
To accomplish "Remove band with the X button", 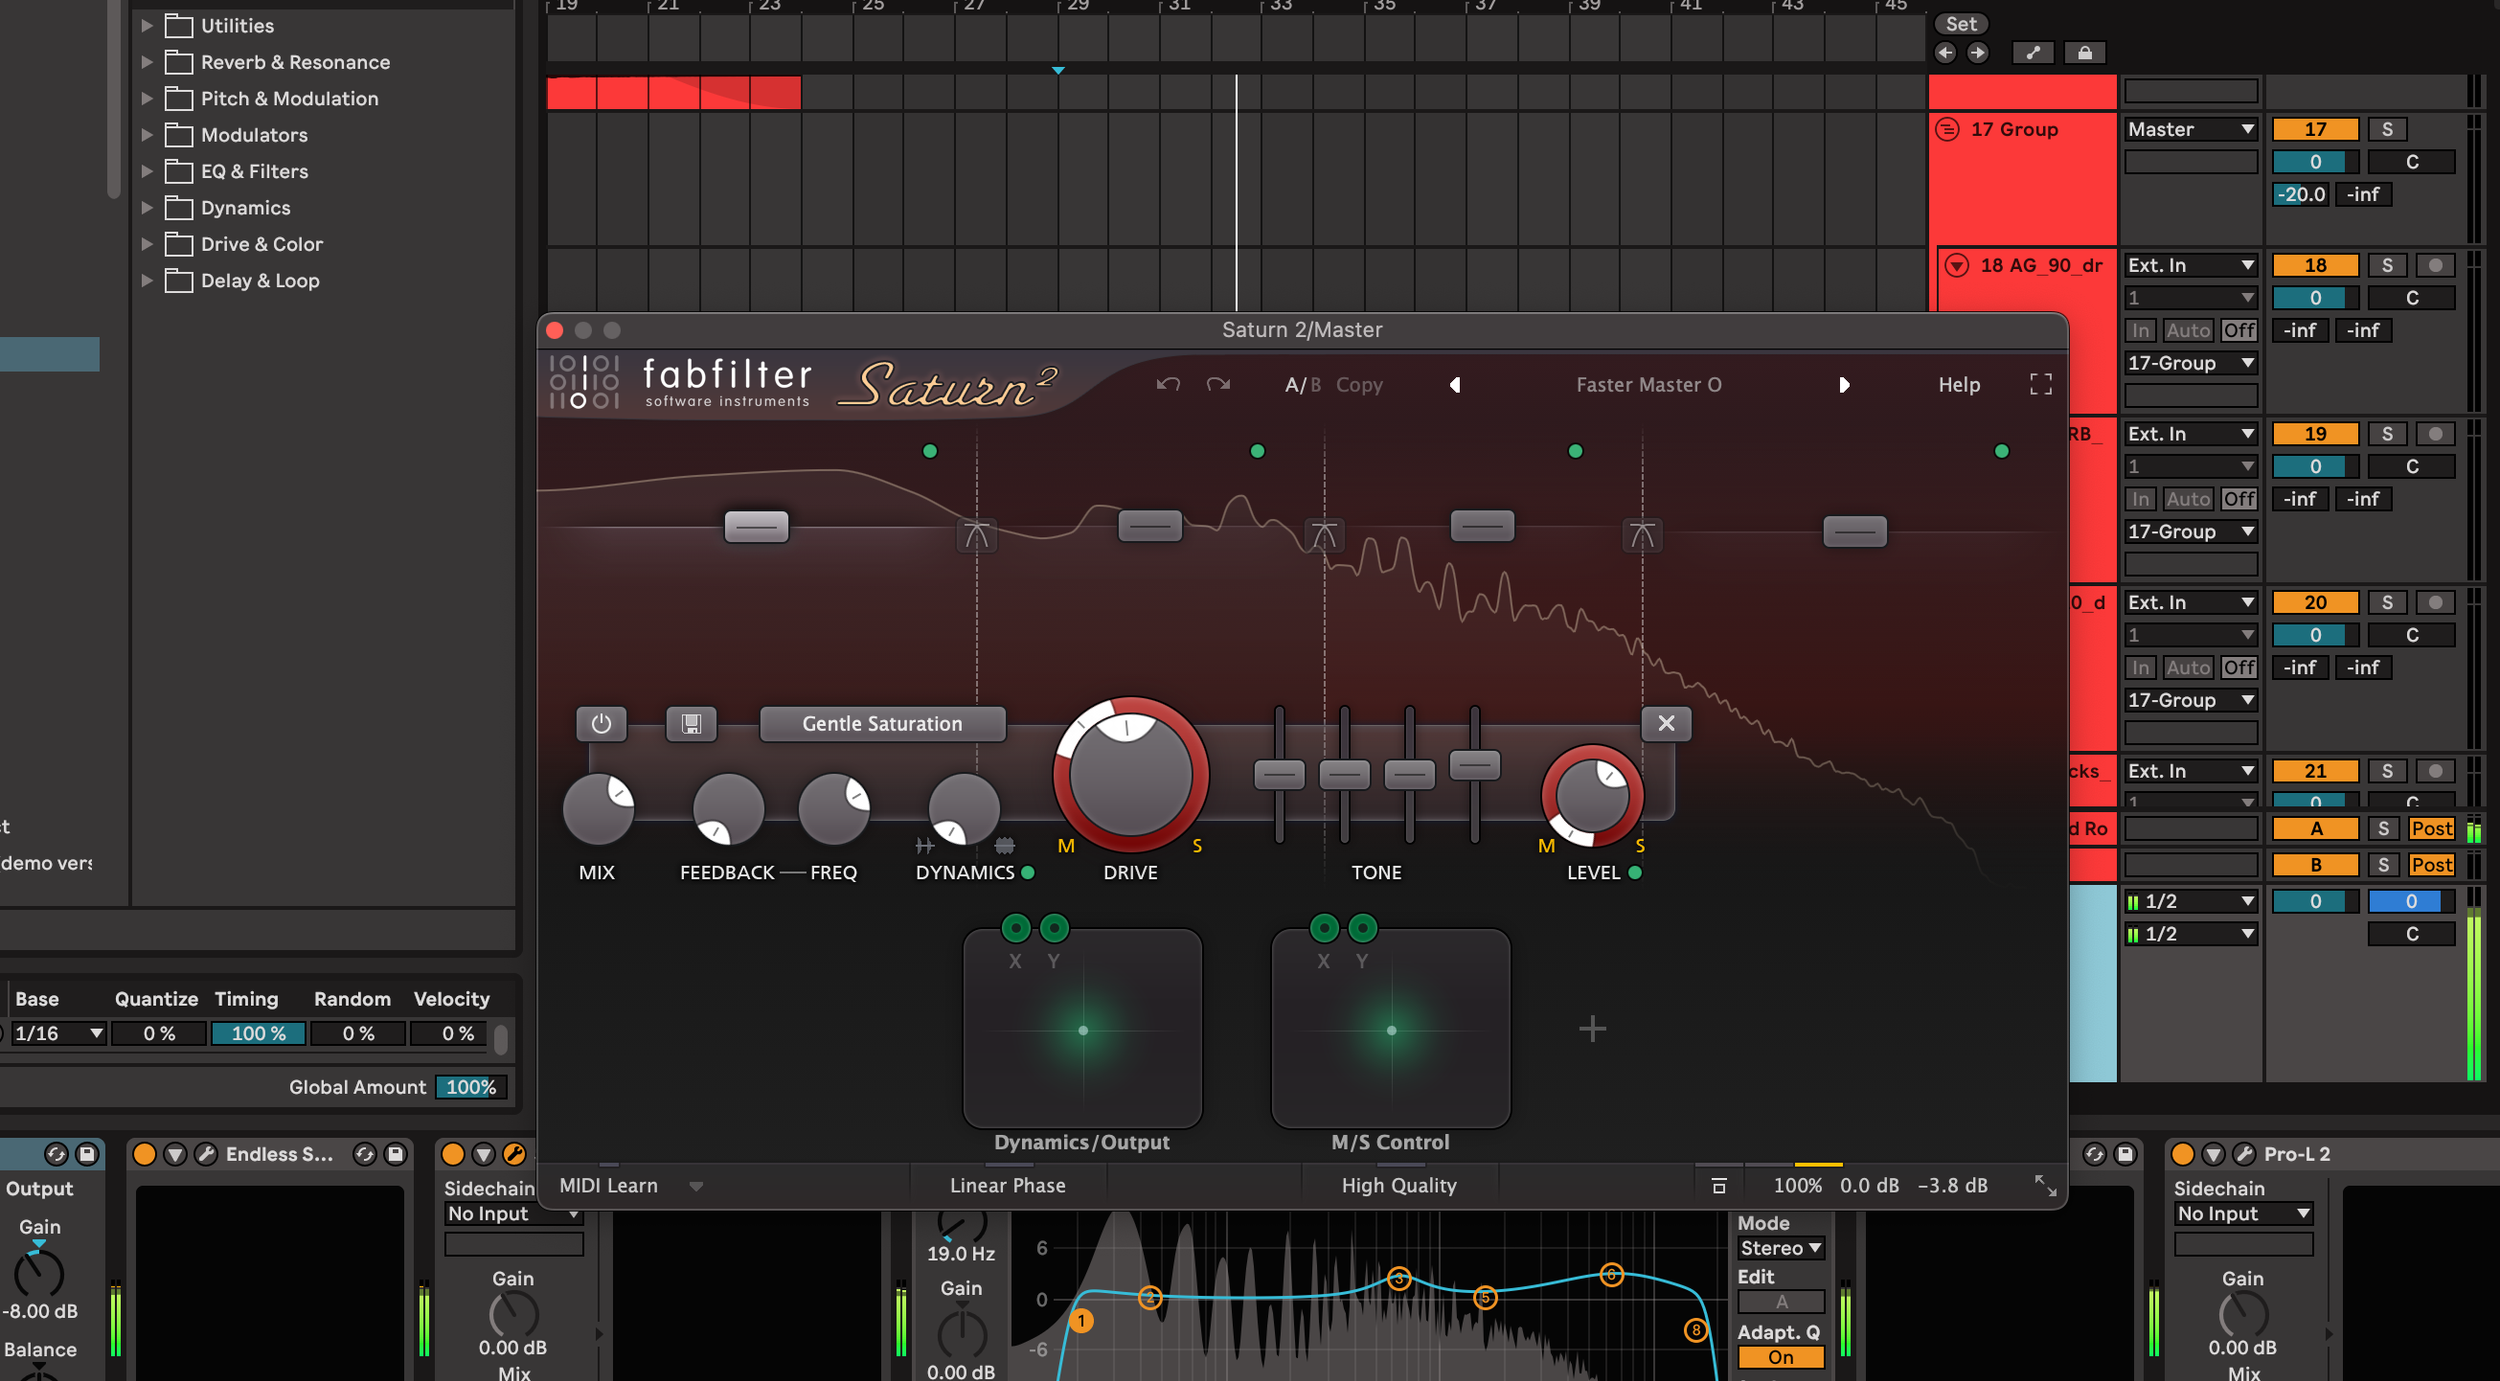I will click(x=1666, y=723).
